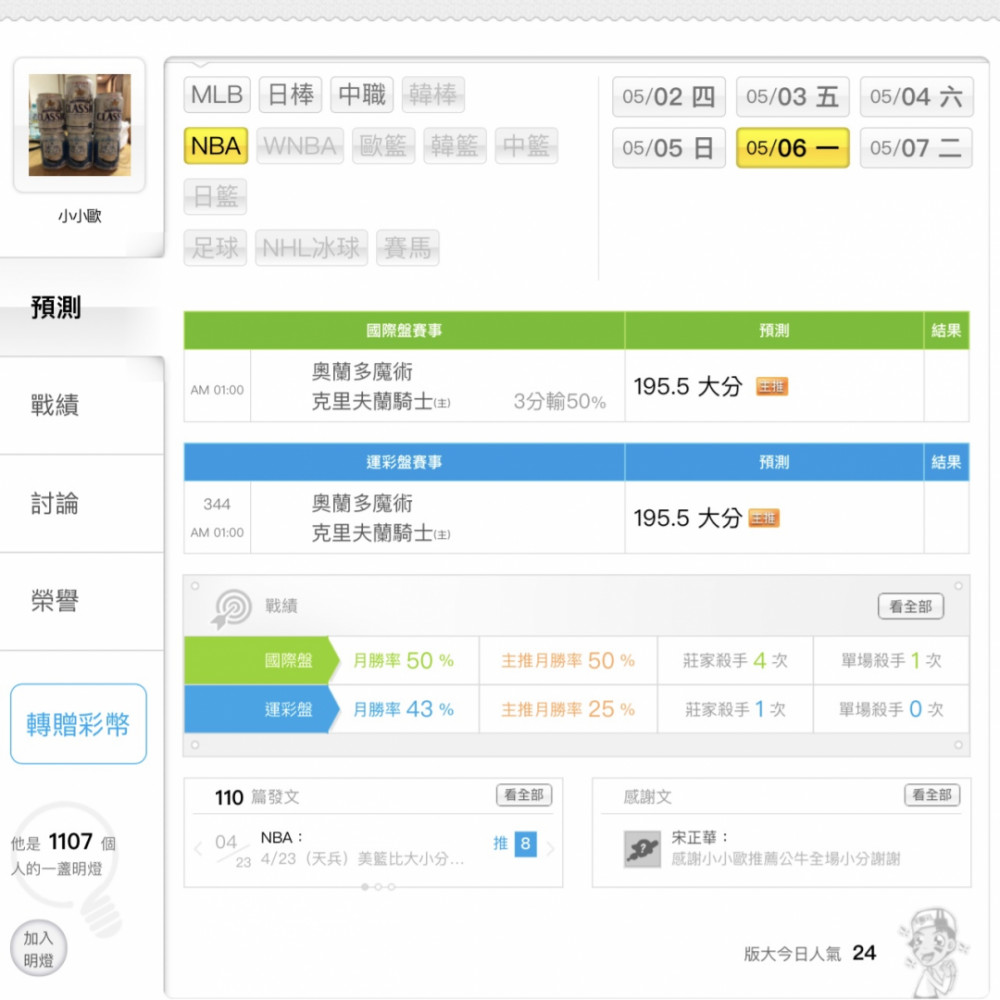Image resolution: width=1000 pixels, height=1000 pixels.
Task: Click 奧蘭多魔術 in 國際盤 match row
Action: 362,371
